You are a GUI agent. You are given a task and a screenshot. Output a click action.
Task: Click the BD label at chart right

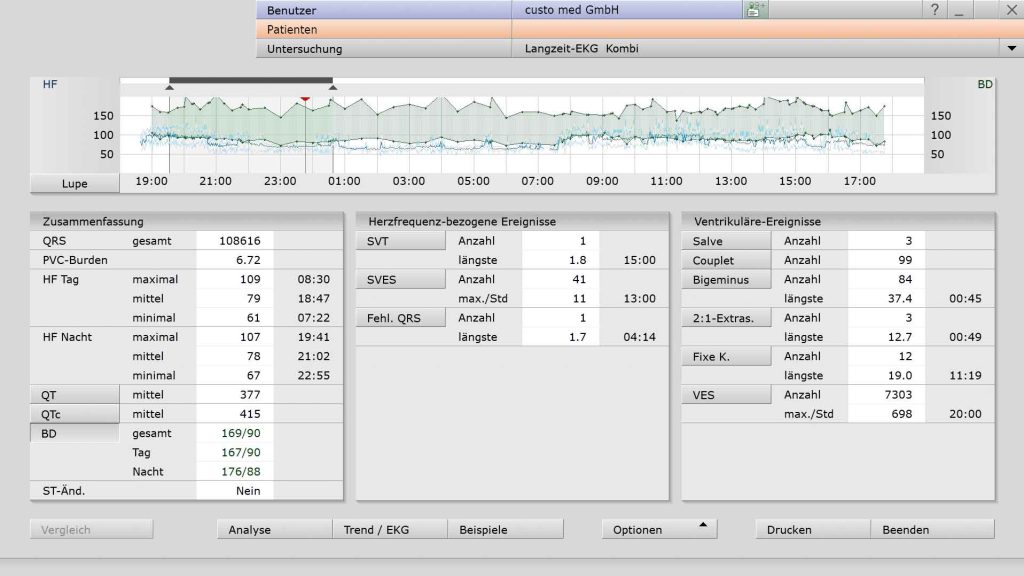(x=985, y=84)
